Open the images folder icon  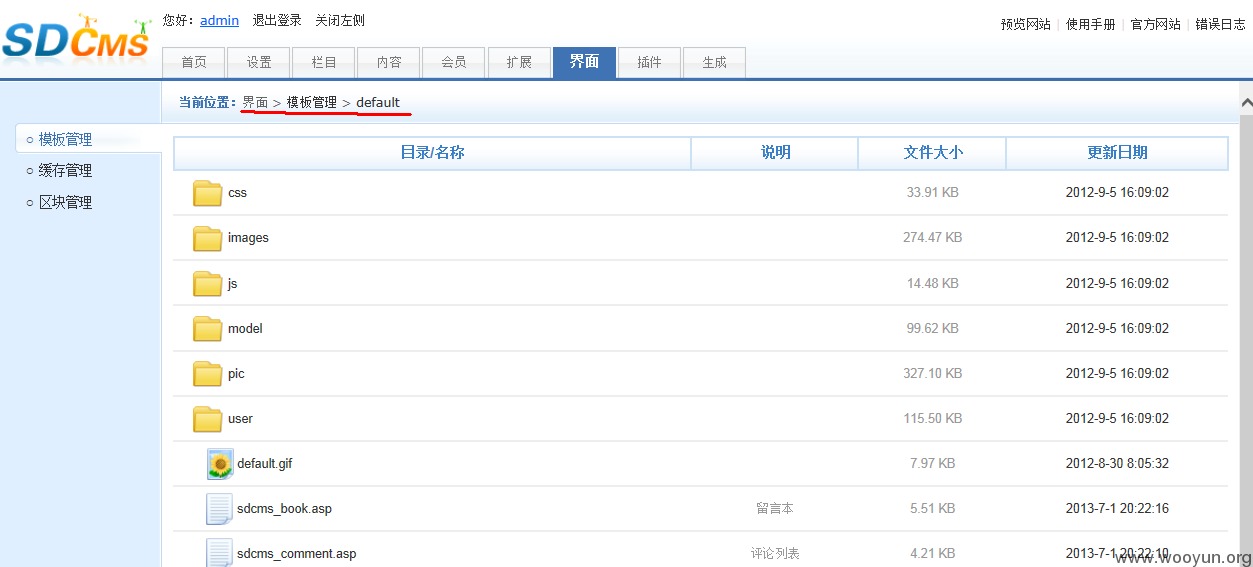click(x=208, y=238)
